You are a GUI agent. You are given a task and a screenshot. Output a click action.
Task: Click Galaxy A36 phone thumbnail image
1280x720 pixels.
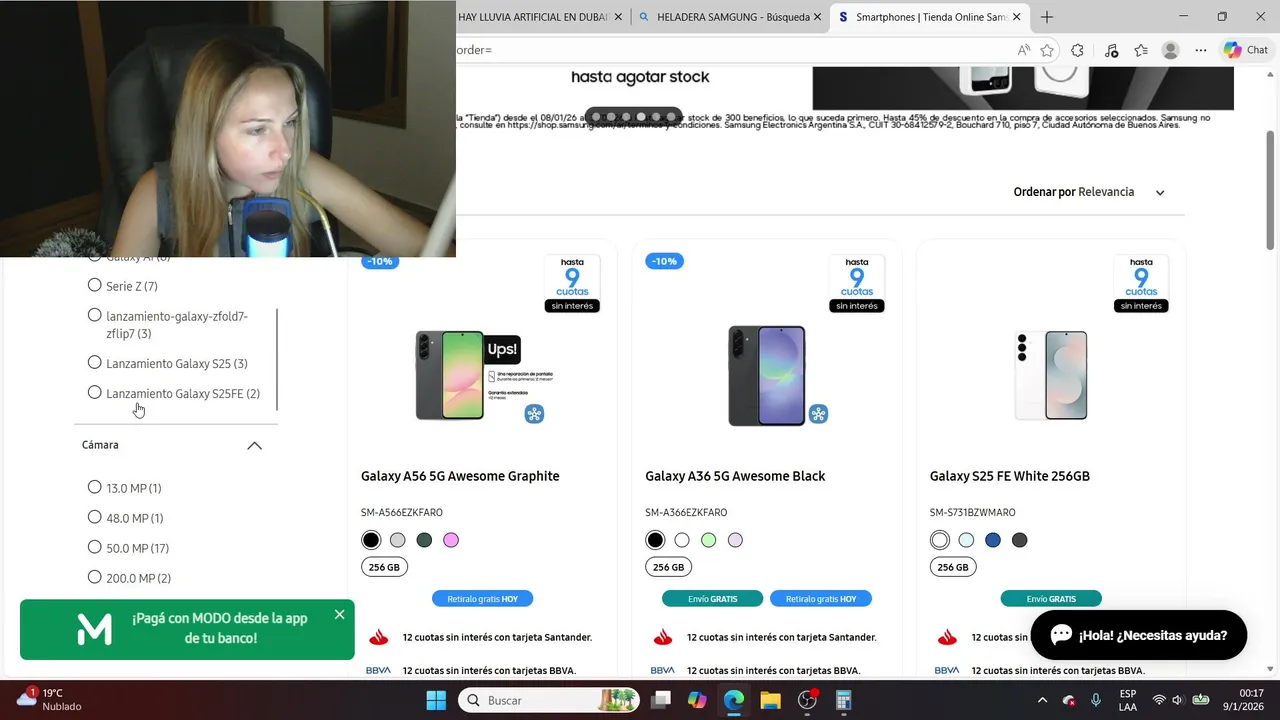tap(767, 375)
